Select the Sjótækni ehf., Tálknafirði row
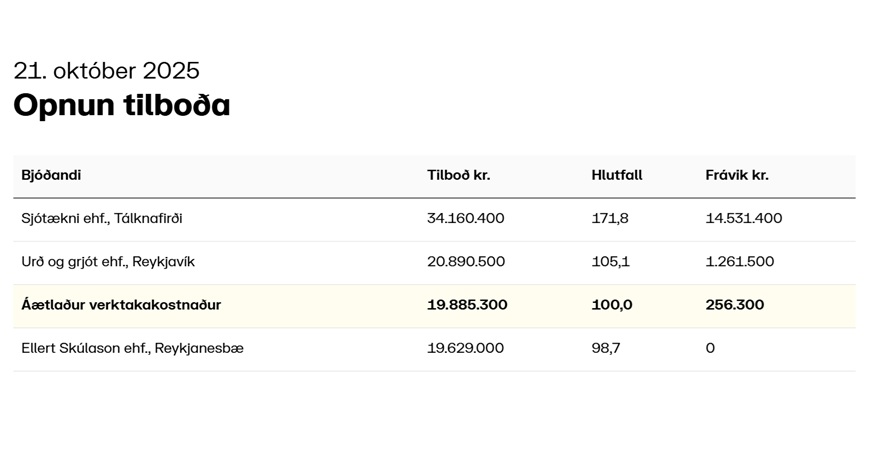Screen dimensions: 871x452 (x=102, y=218)
